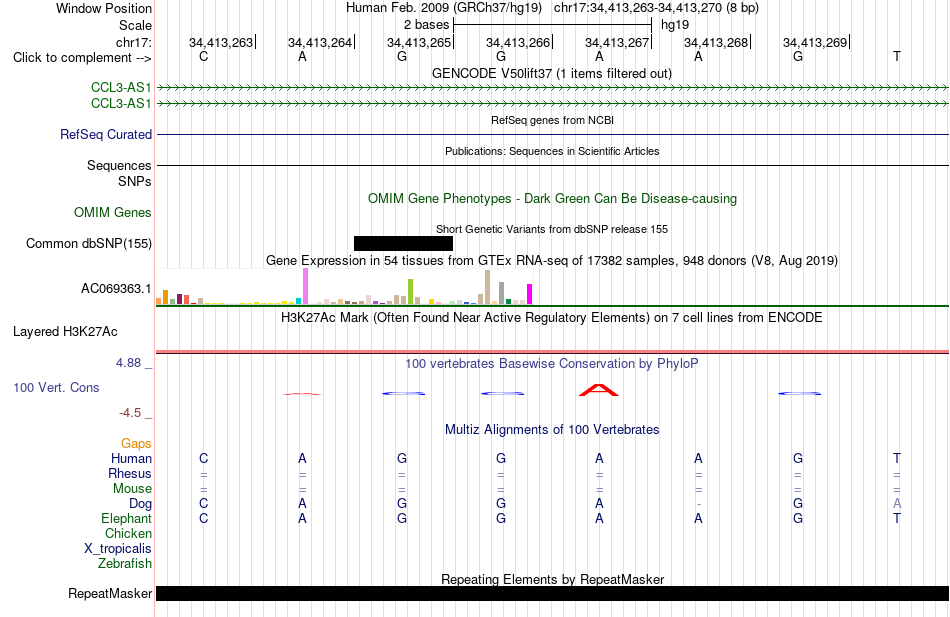
Task: Click the 'Click to complement -->' label
Action: 82,58
